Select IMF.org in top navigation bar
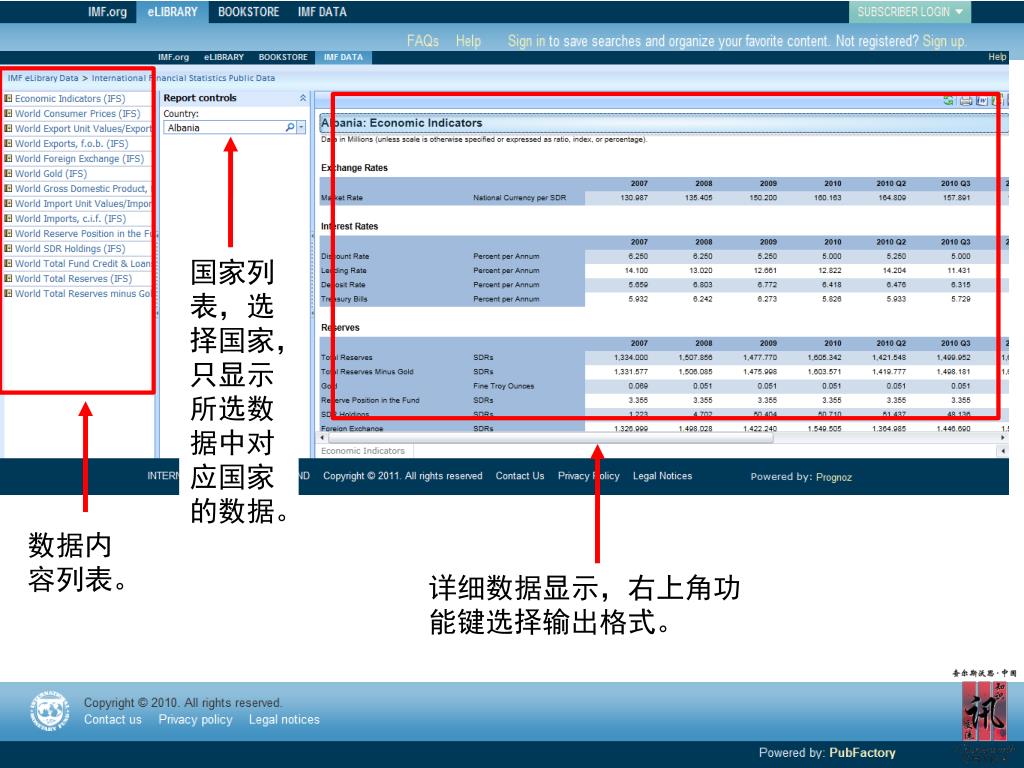This screenshot has width=1024, height=768. [x=108, y=12]
